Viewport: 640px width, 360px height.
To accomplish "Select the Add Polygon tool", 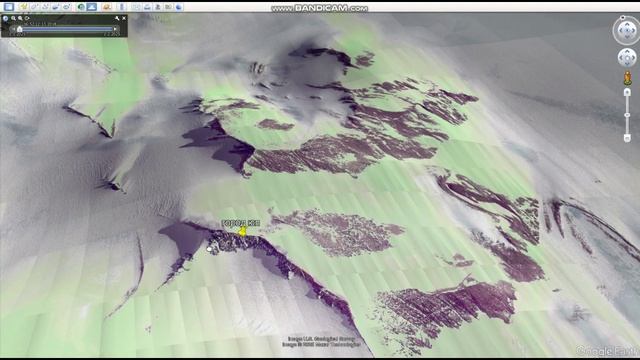I will pyautogui.click(x=34, y=7).
